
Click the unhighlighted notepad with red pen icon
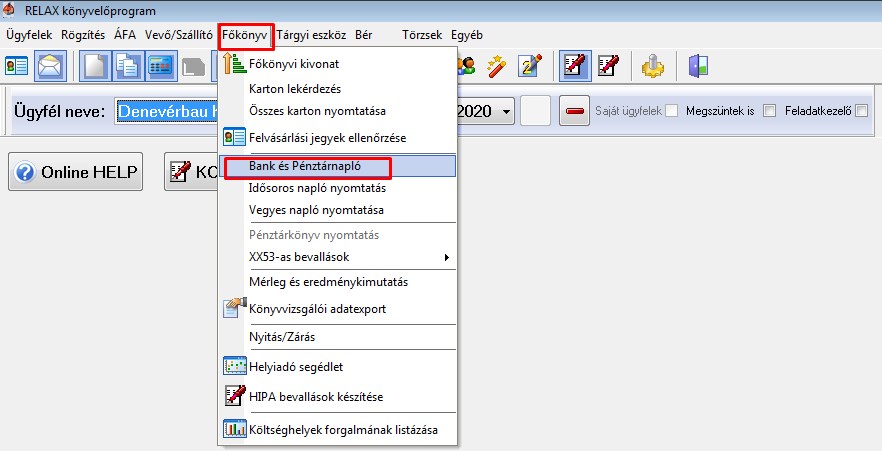609,66
